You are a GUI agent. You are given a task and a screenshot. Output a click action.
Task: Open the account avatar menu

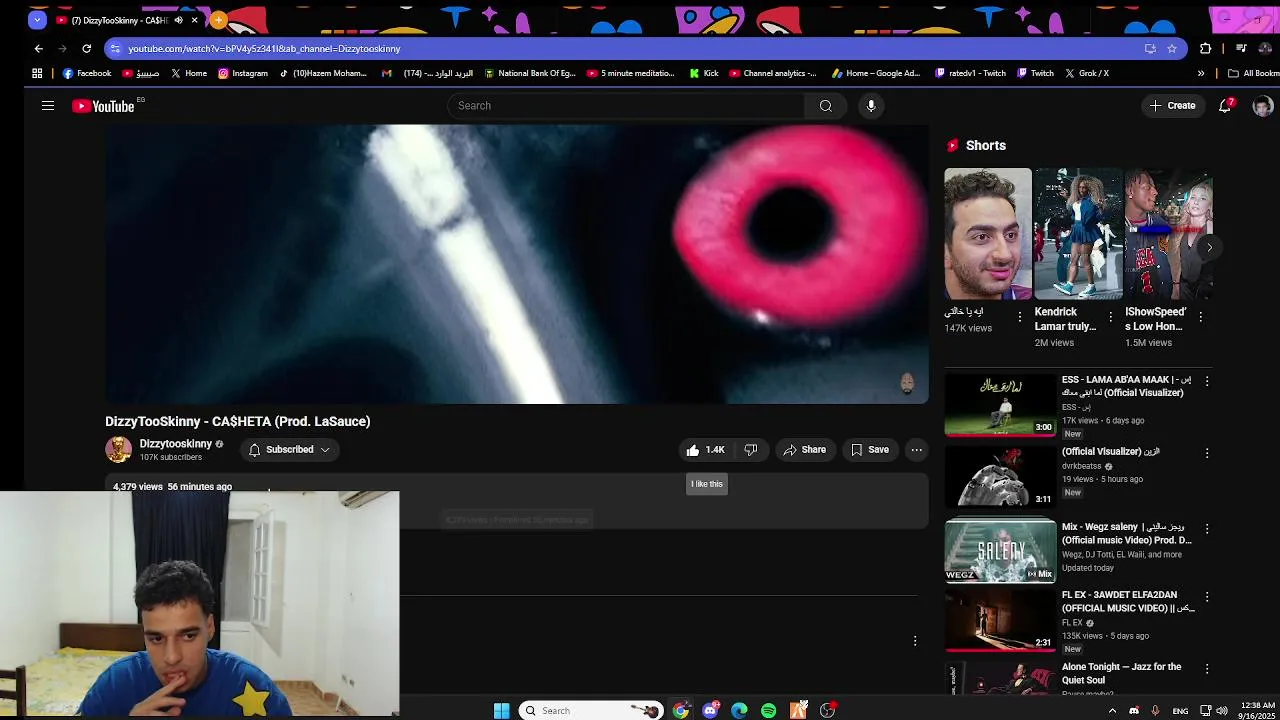tap(1262, 106)
